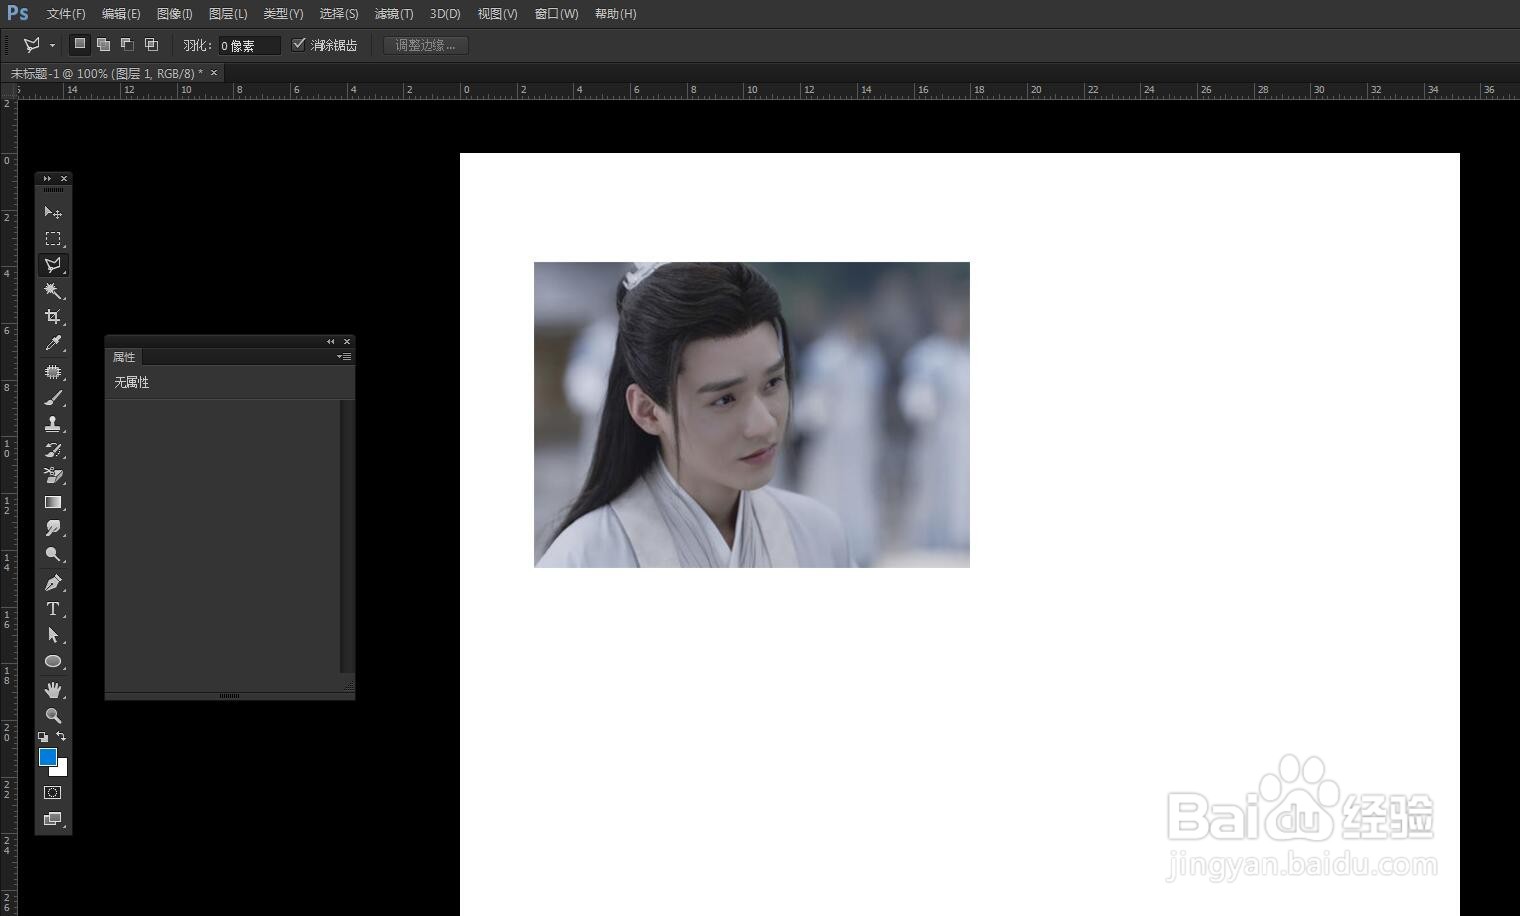1520x916 pixels.
Task: Select the Clone Stamp tool
Action: click(x=53, y=424)
